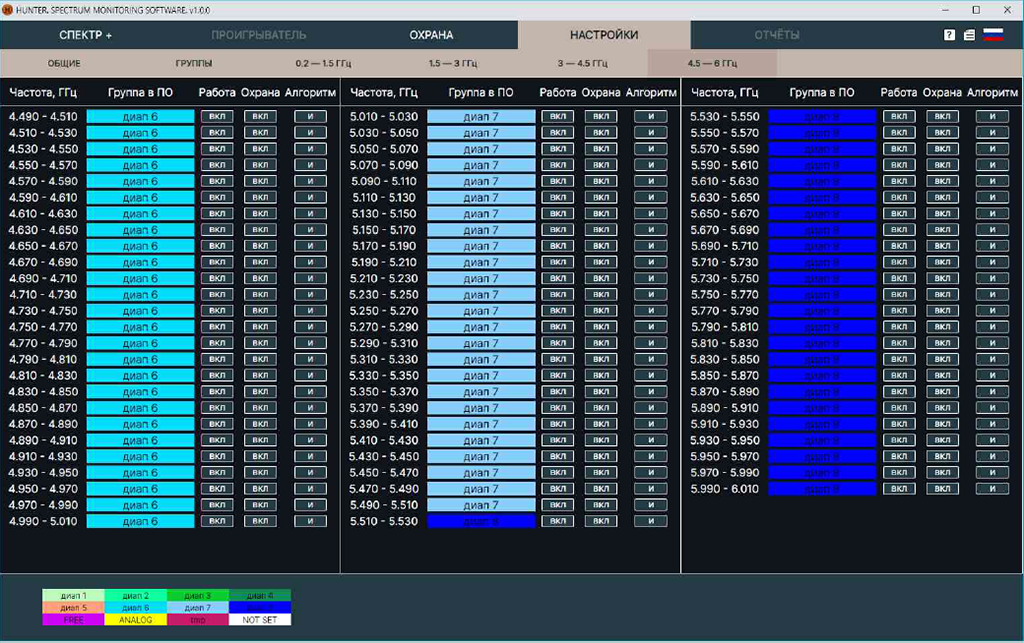Pick the диап 2 legend swatch
Viewport: 1024px width, 643px height.
pos(135,595)
